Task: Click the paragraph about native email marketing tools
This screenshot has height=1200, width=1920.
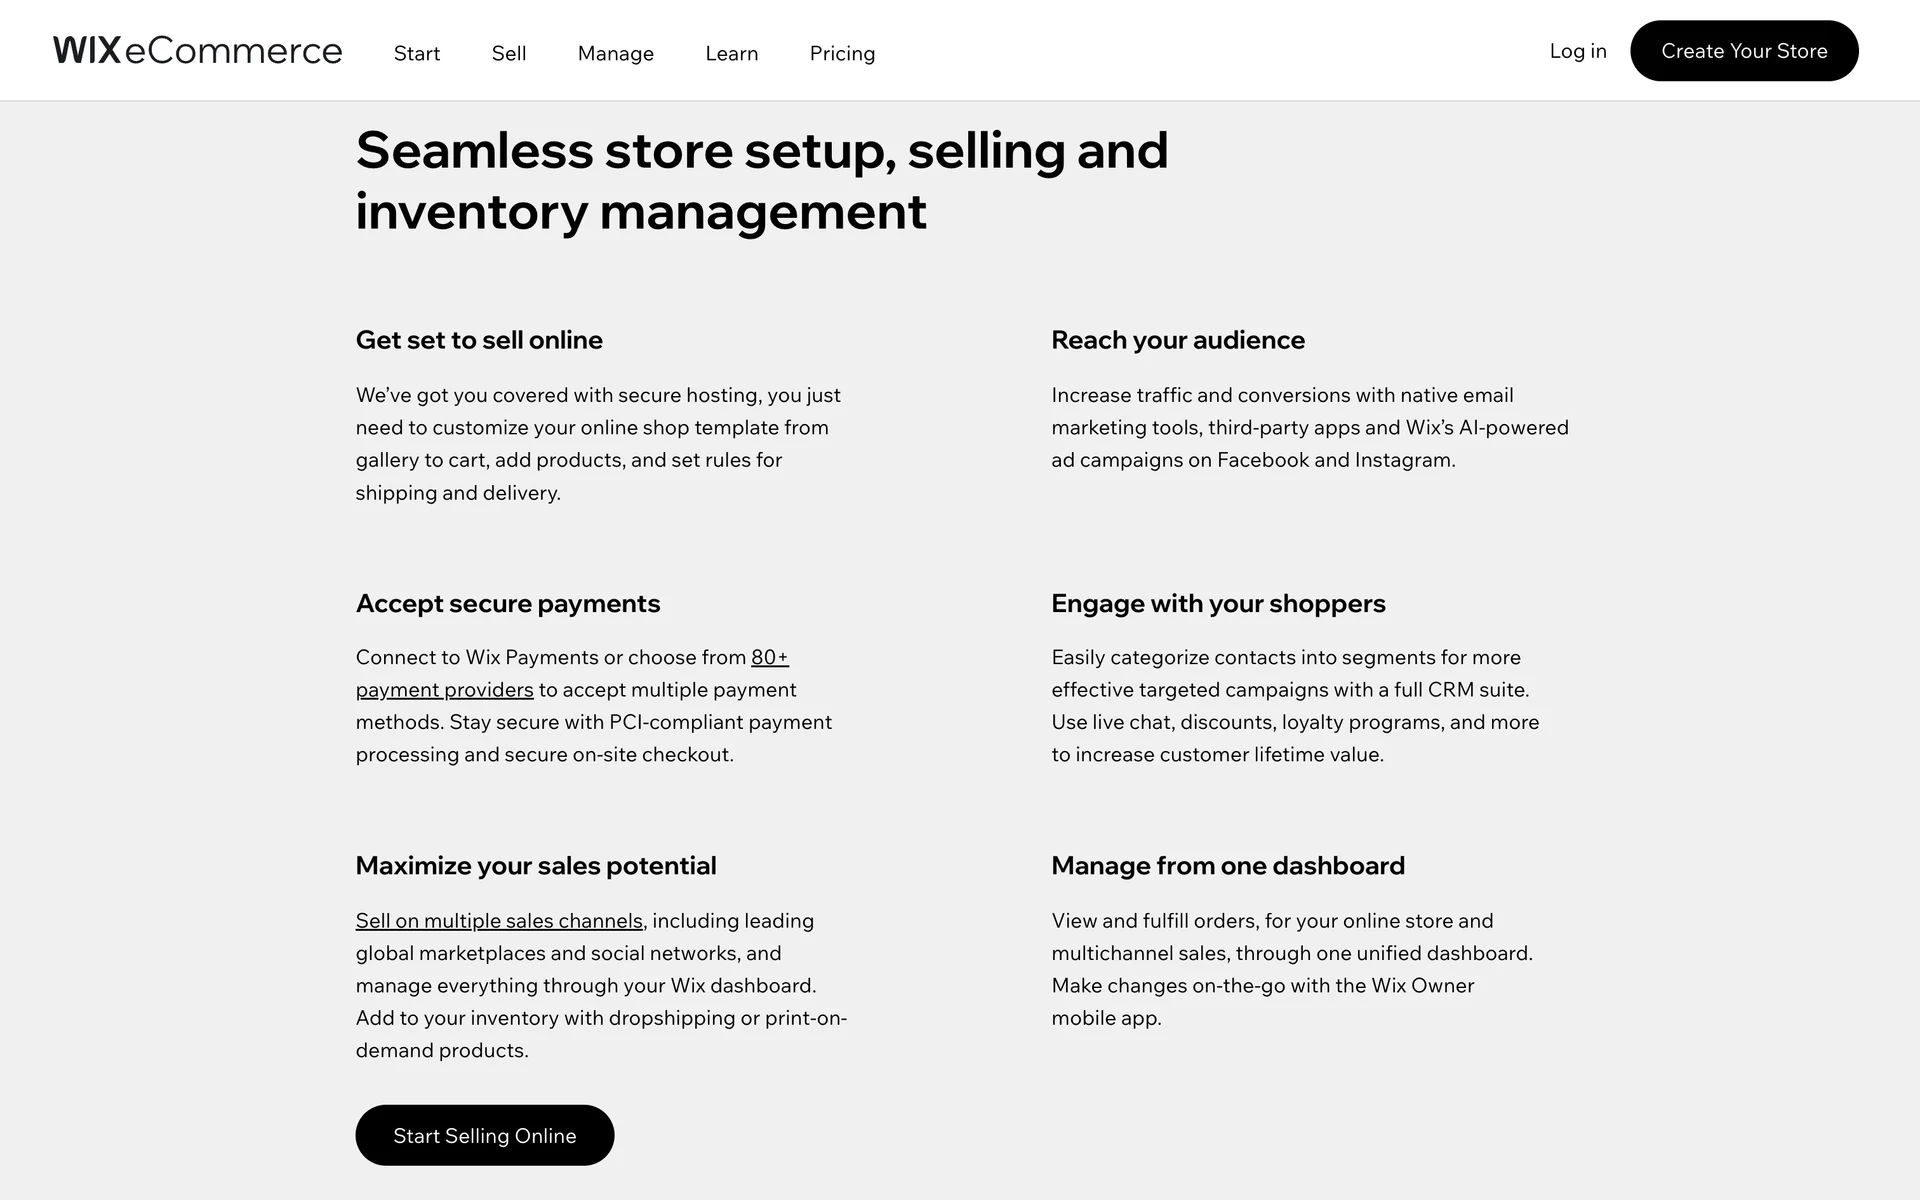Action: (1309, 428)
